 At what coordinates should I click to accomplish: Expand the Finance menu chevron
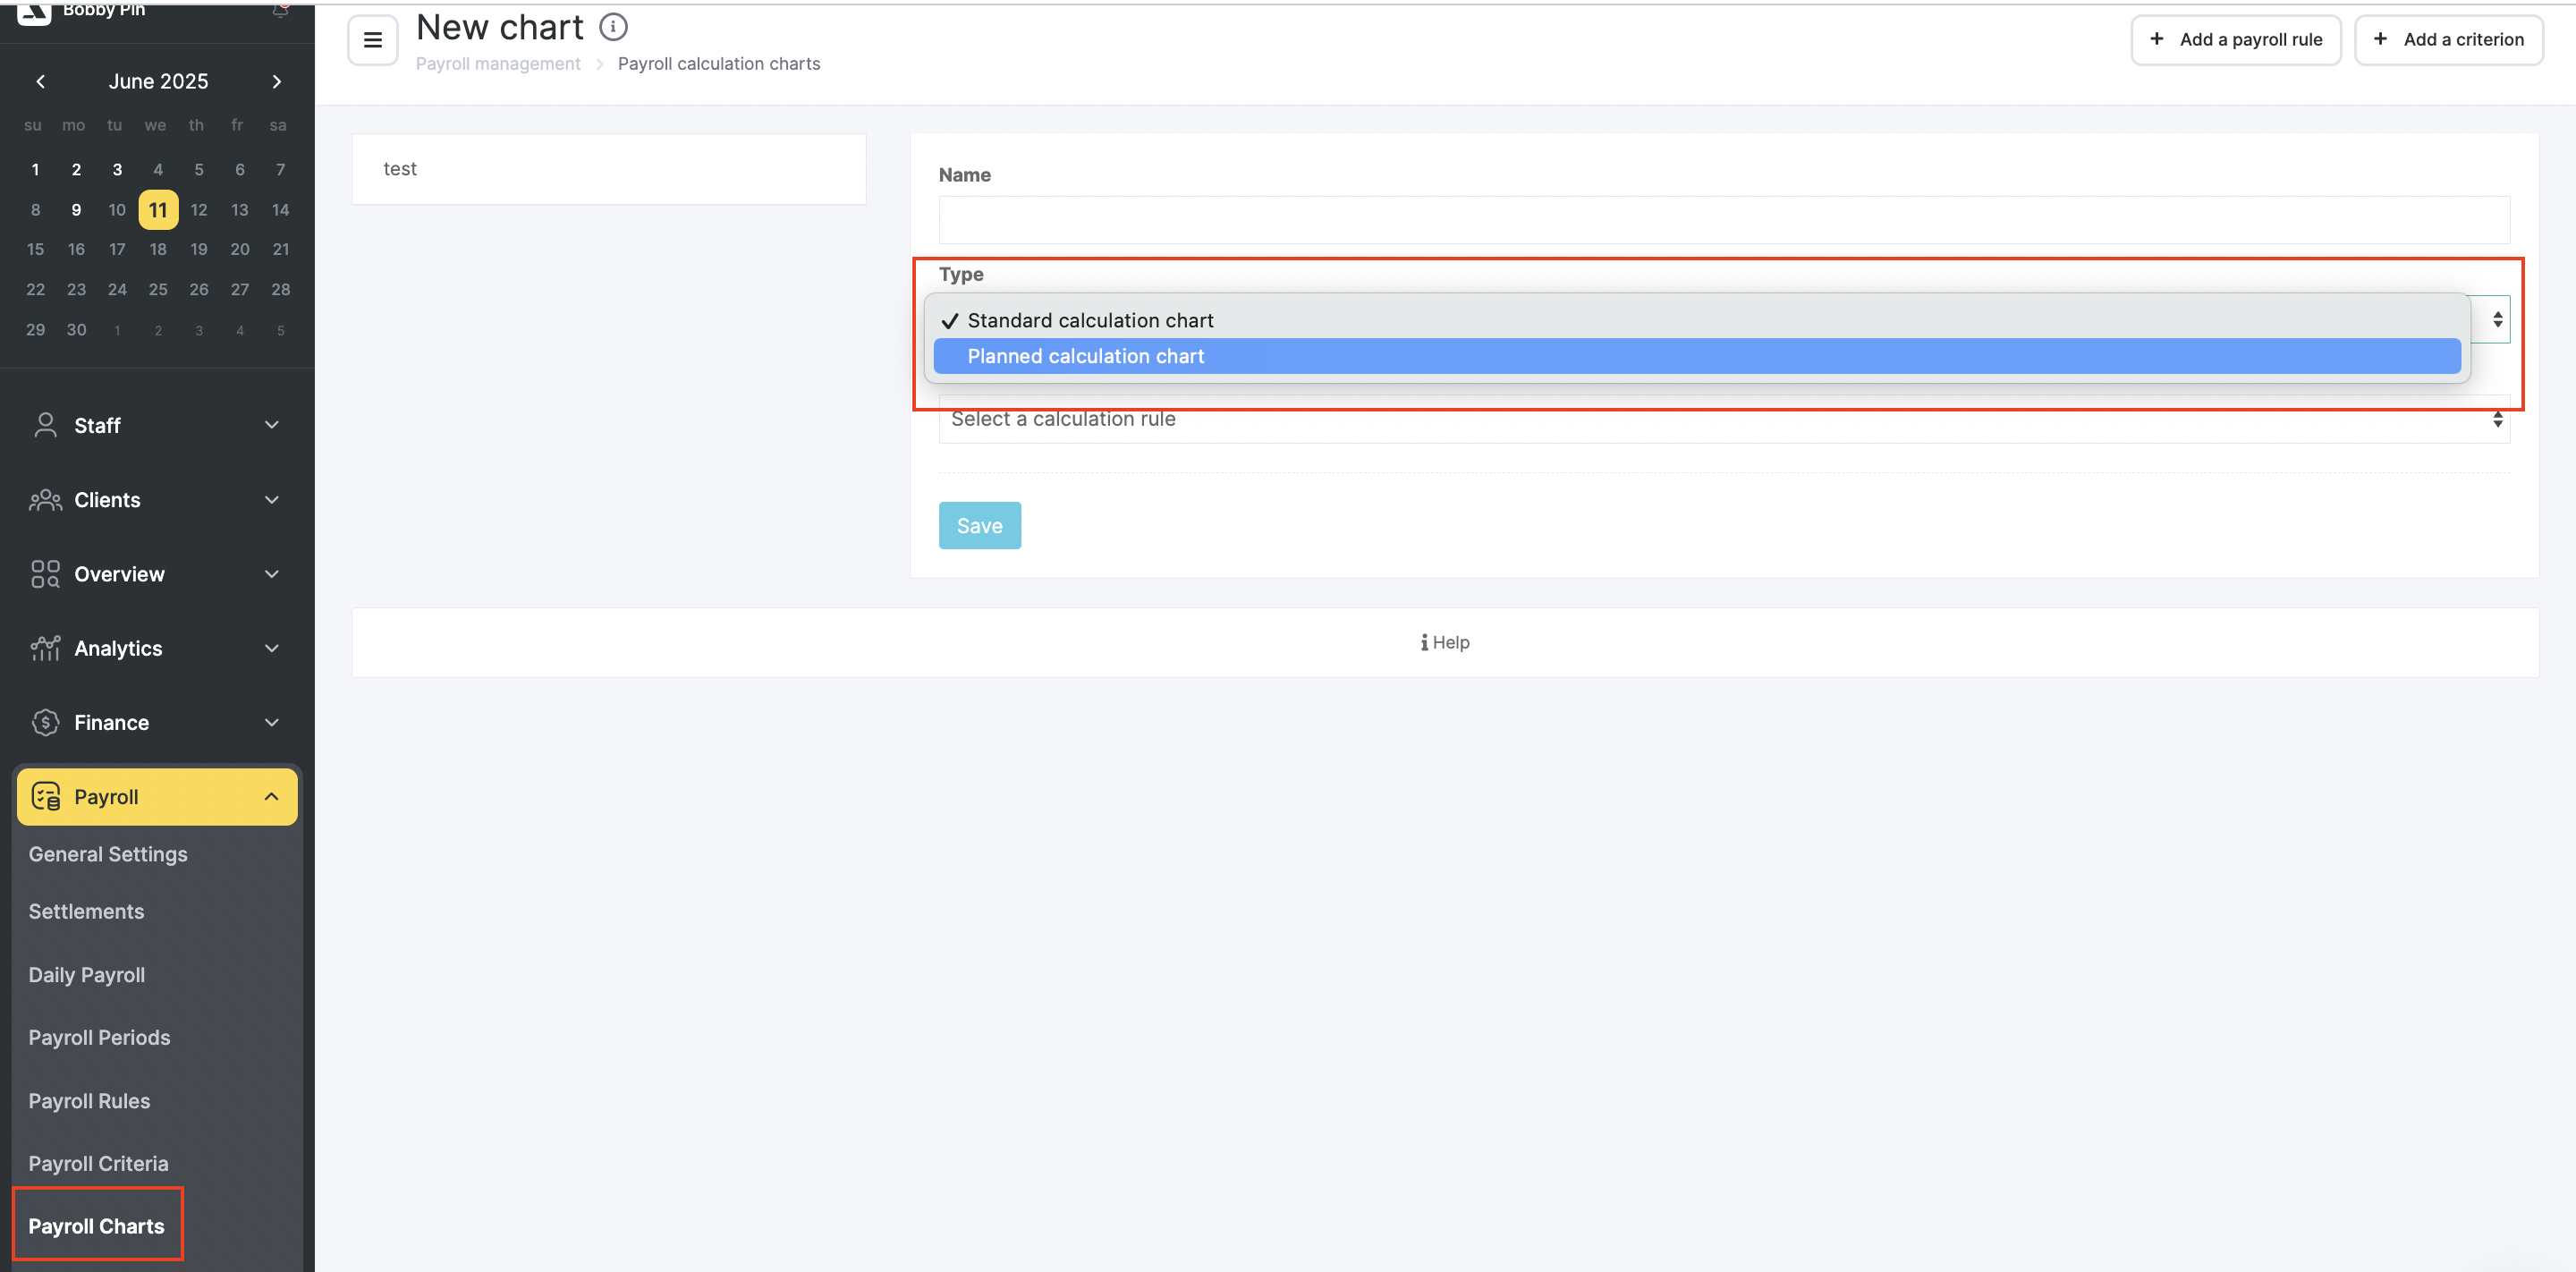(272, 722)
